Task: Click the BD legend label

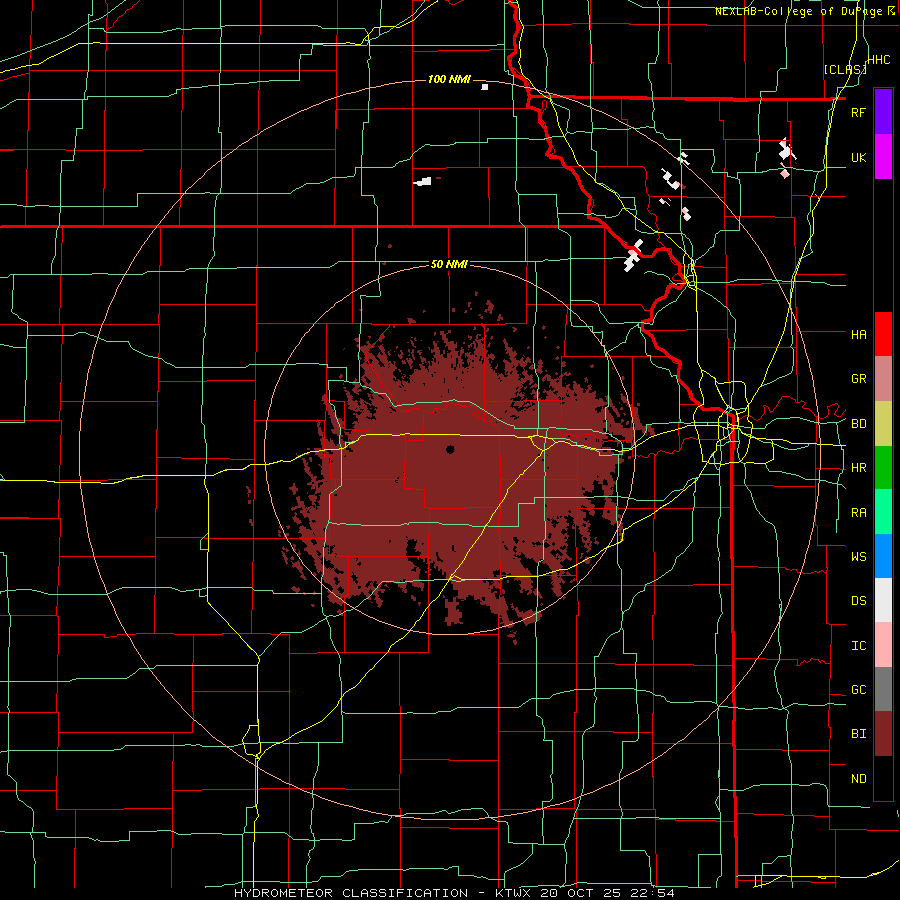Action: pos(858,424)
